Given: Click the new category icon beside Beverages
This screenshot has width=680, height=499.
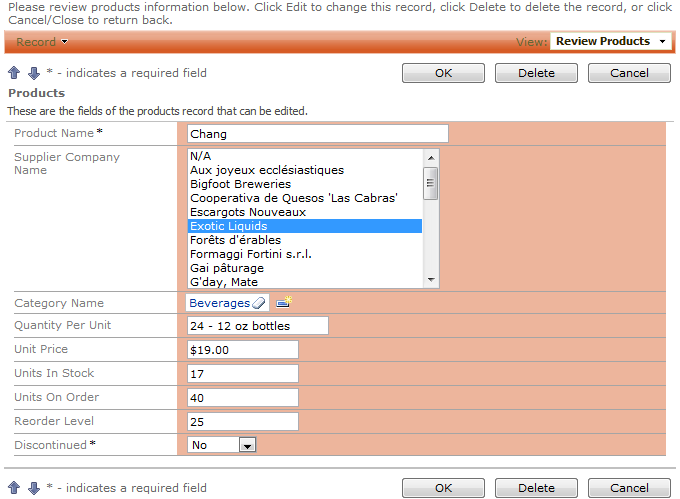Looking at the screenshot, I should pos(283,303).
